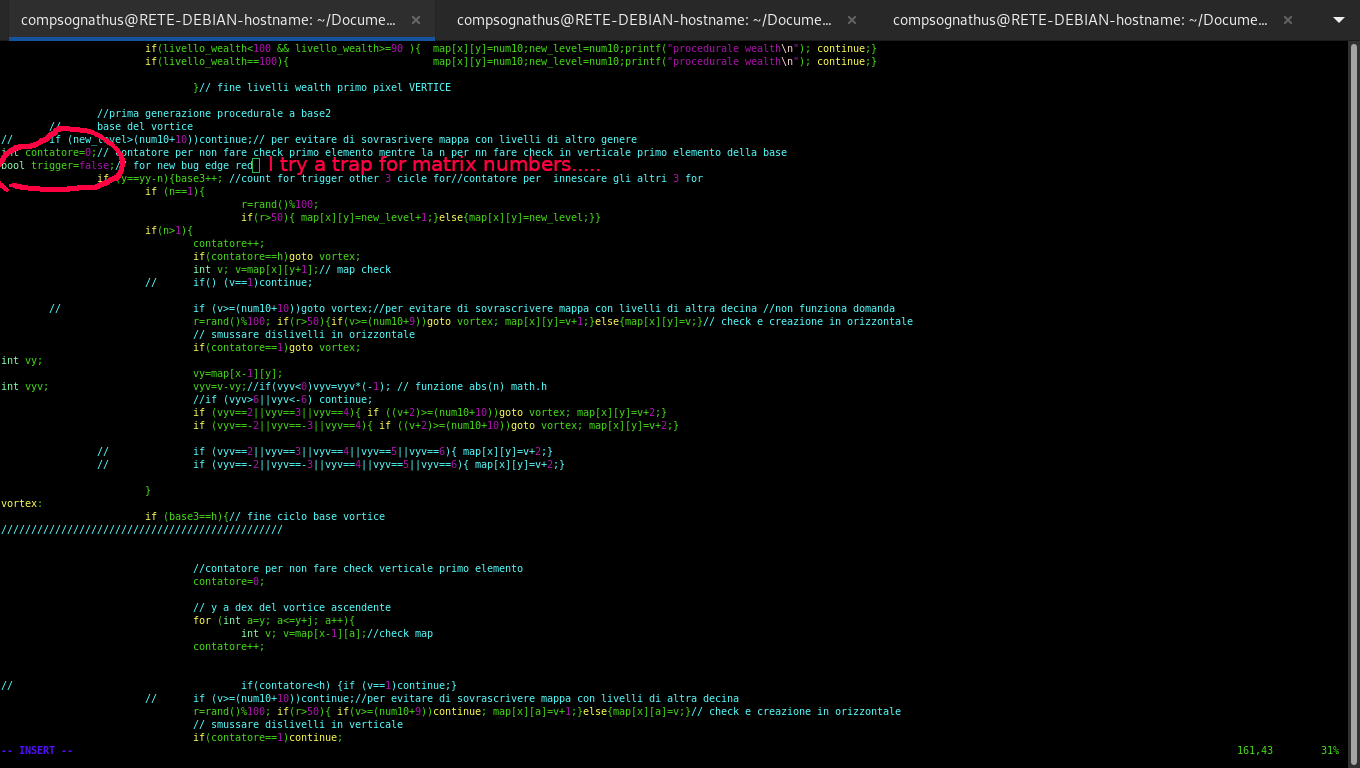Image resolution: width=1360 pixels, height=768 pixels.
Task: Click '//if (vyv>6||vyv<-6) continue;' comment
Action: 283,400
